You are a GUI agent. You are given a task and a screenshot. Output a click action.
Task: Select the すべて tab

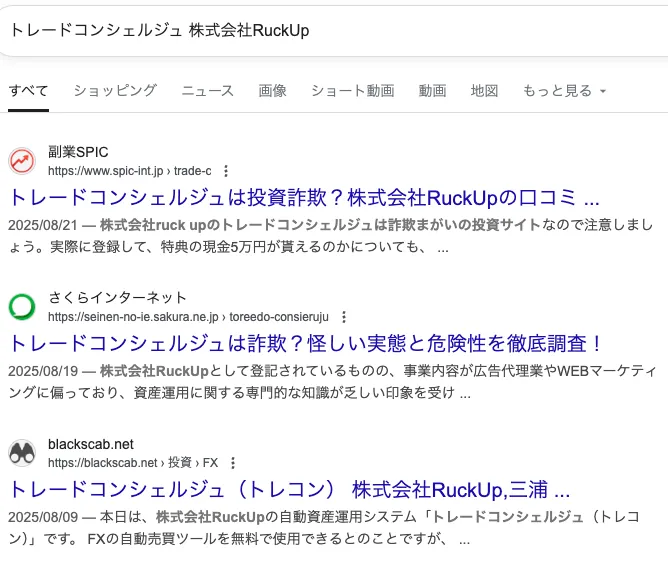[29, 91]
